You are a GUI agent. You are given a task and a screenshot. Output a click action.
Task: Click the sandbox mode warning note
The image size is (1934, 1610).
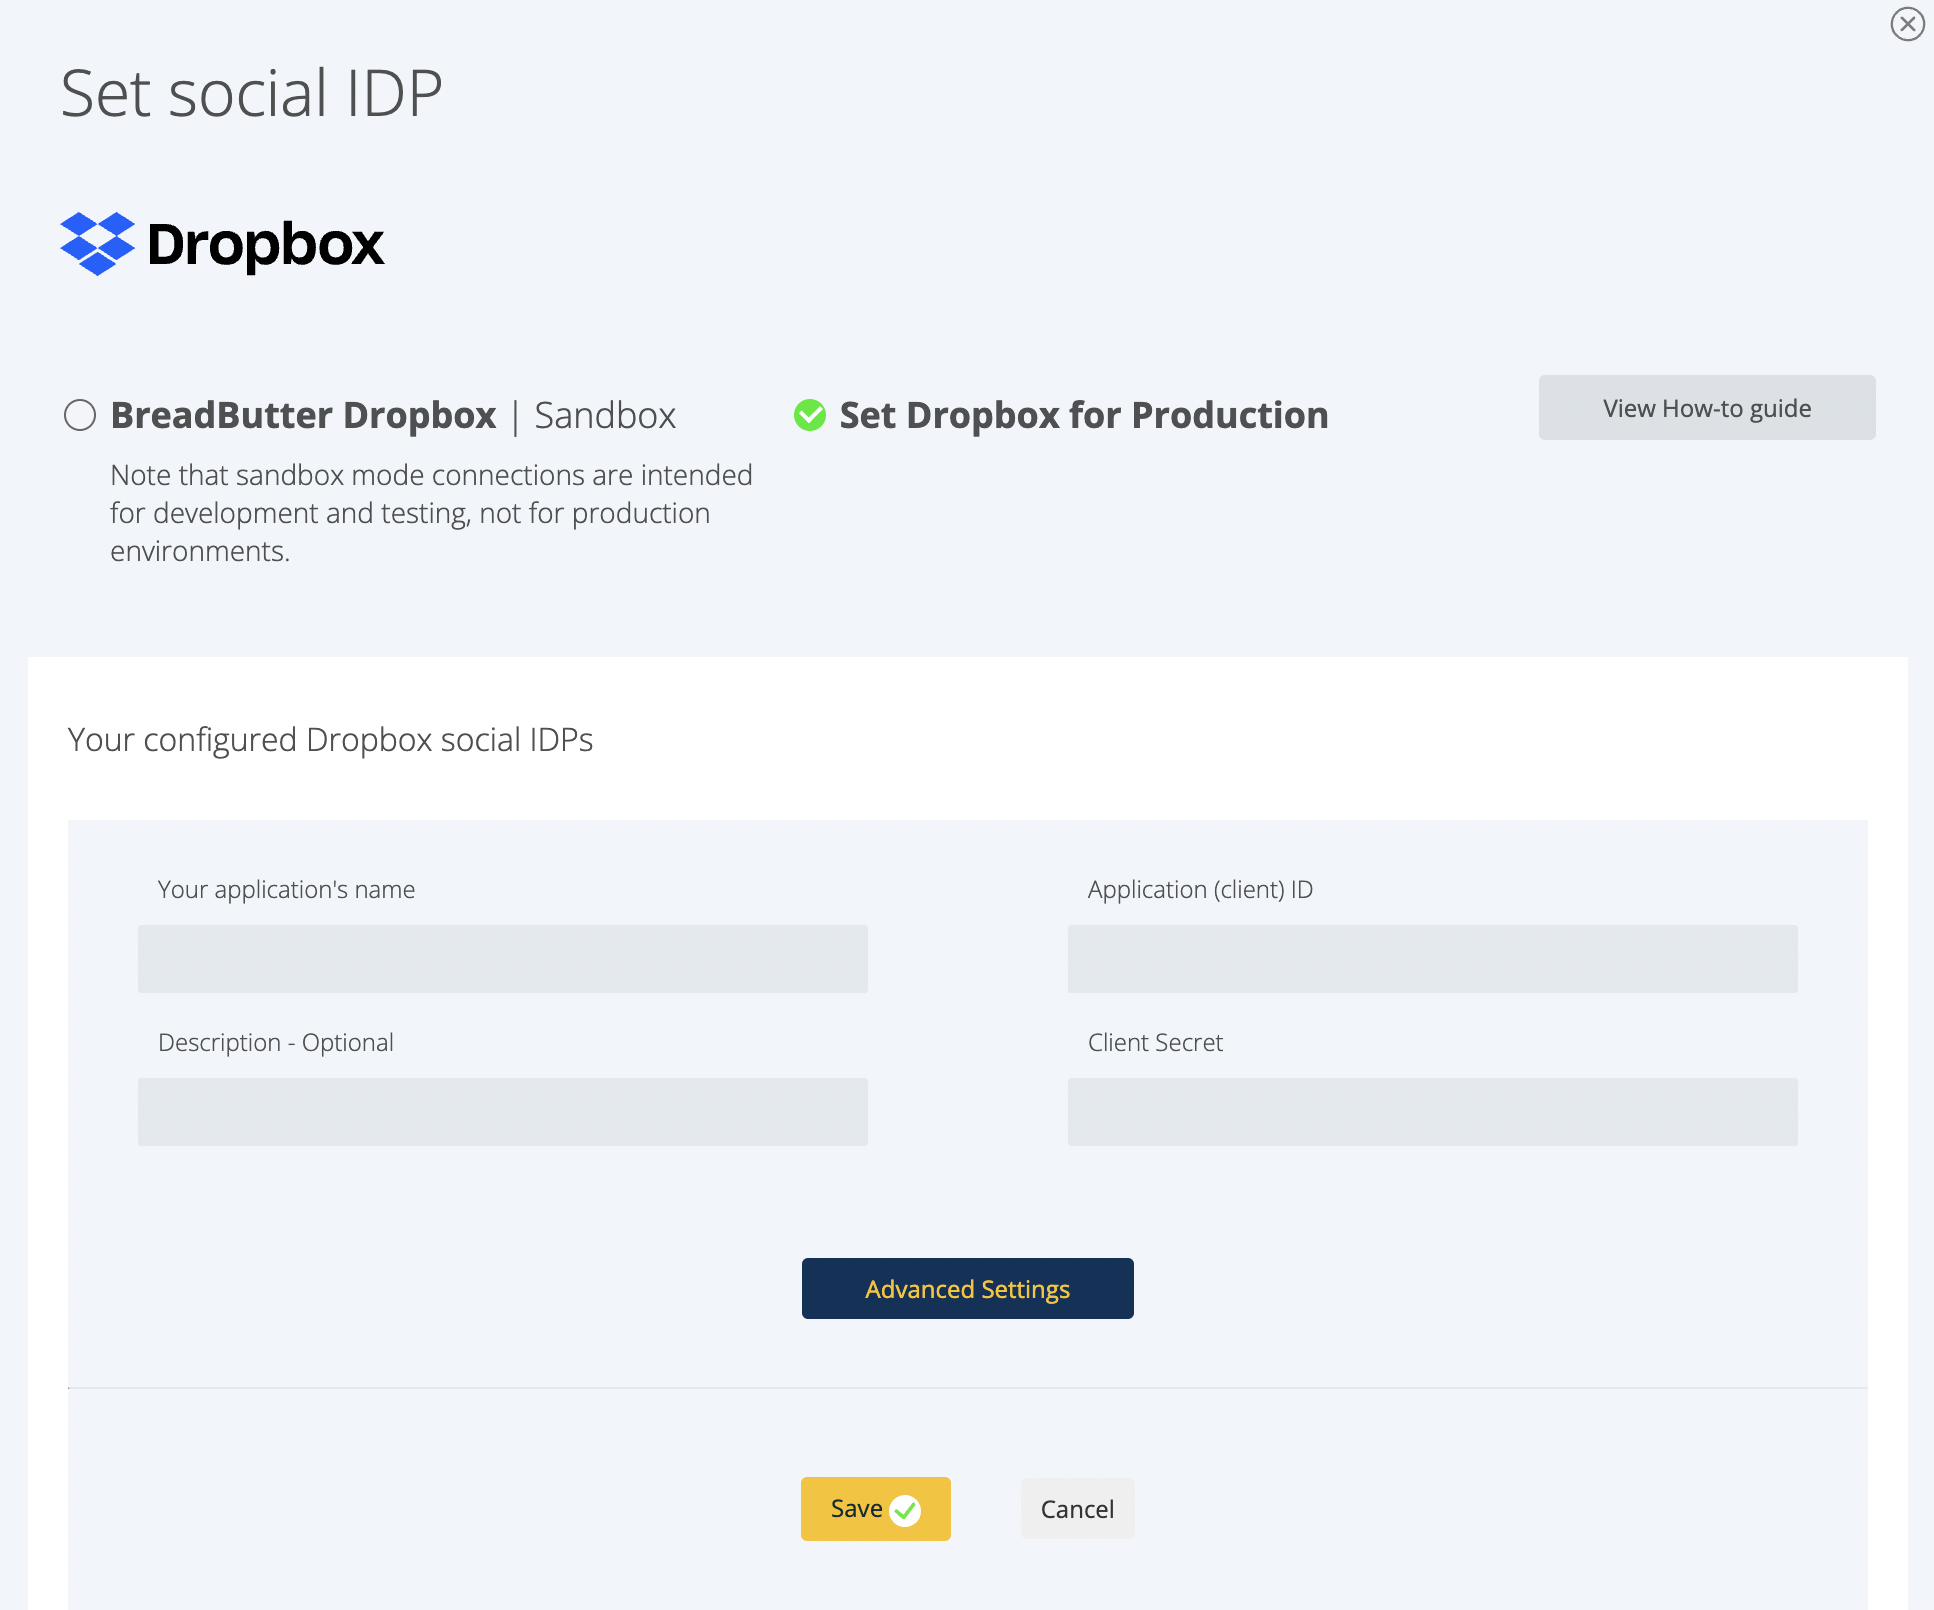pos(430,512)
